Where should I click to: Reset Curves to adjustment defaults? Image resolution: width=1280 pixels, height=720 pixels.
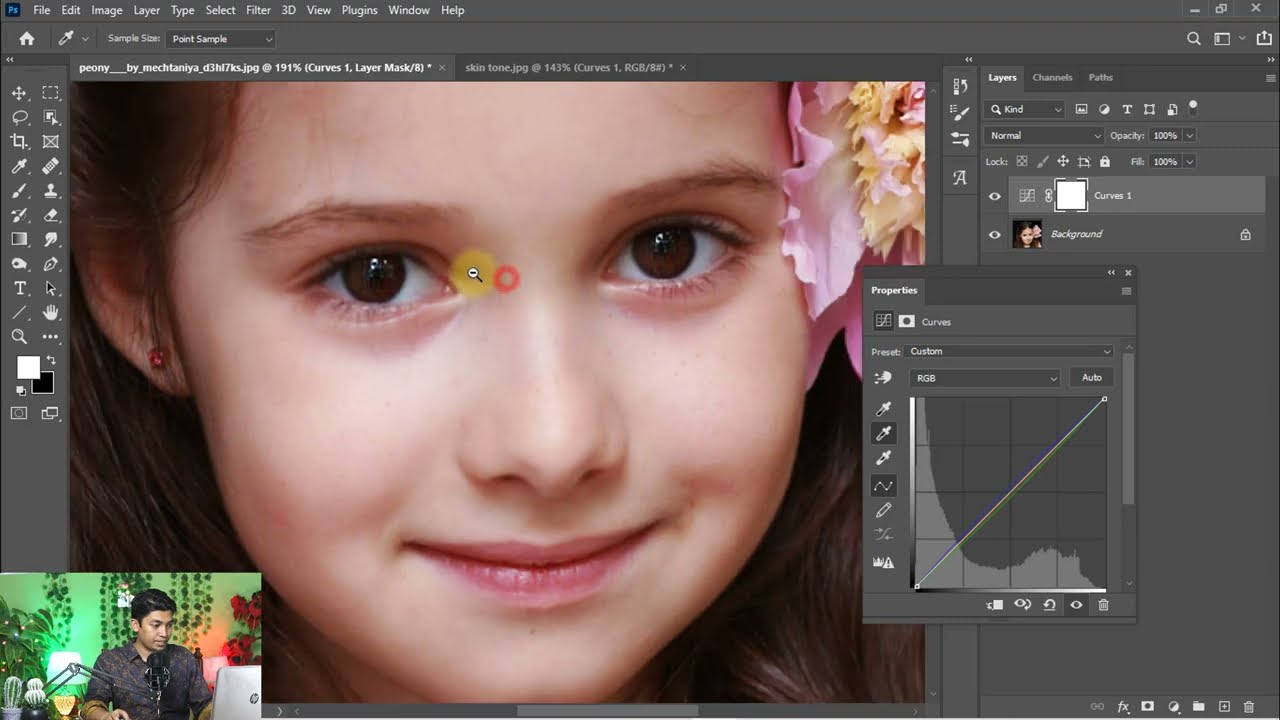click(x=1049, y=605)
